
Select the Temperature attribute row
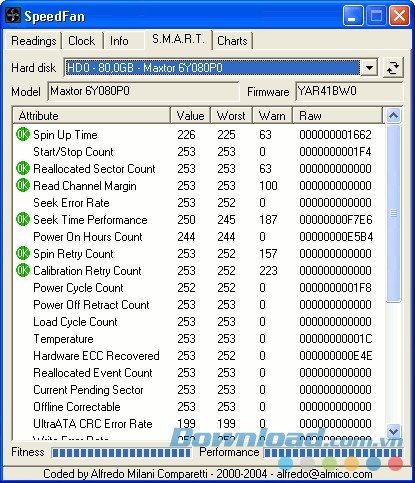point(198,339)
